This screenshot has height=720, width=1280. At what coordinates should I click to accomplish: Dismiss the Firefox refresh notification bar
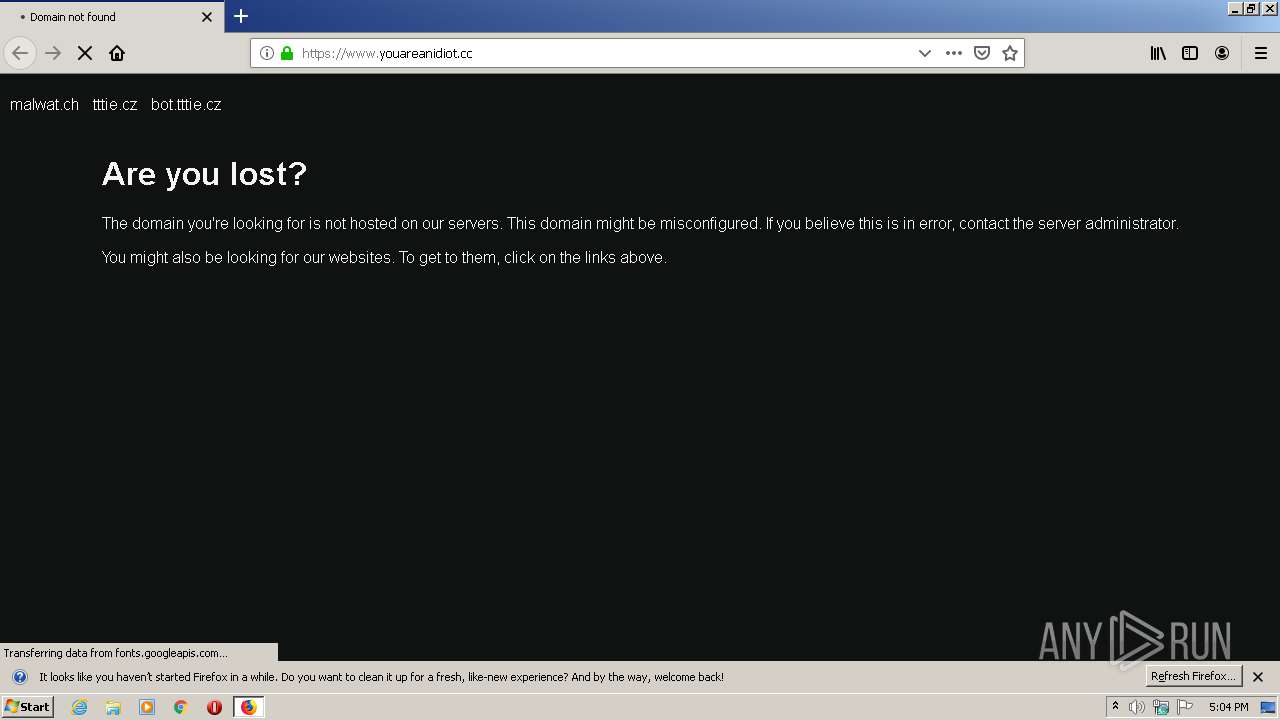[1258, 677]
